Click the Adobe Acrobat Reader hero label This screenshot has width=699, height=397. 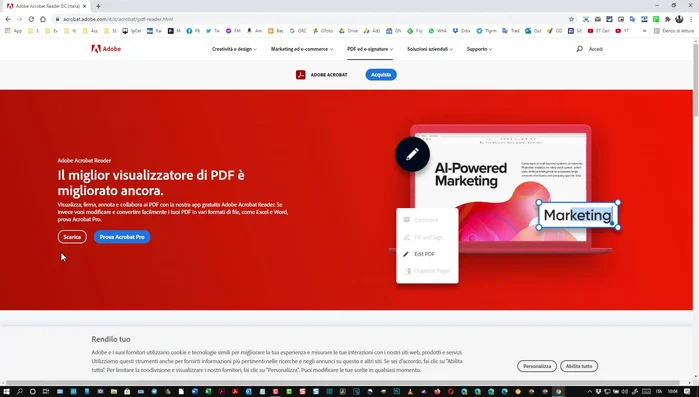(84, 160)
